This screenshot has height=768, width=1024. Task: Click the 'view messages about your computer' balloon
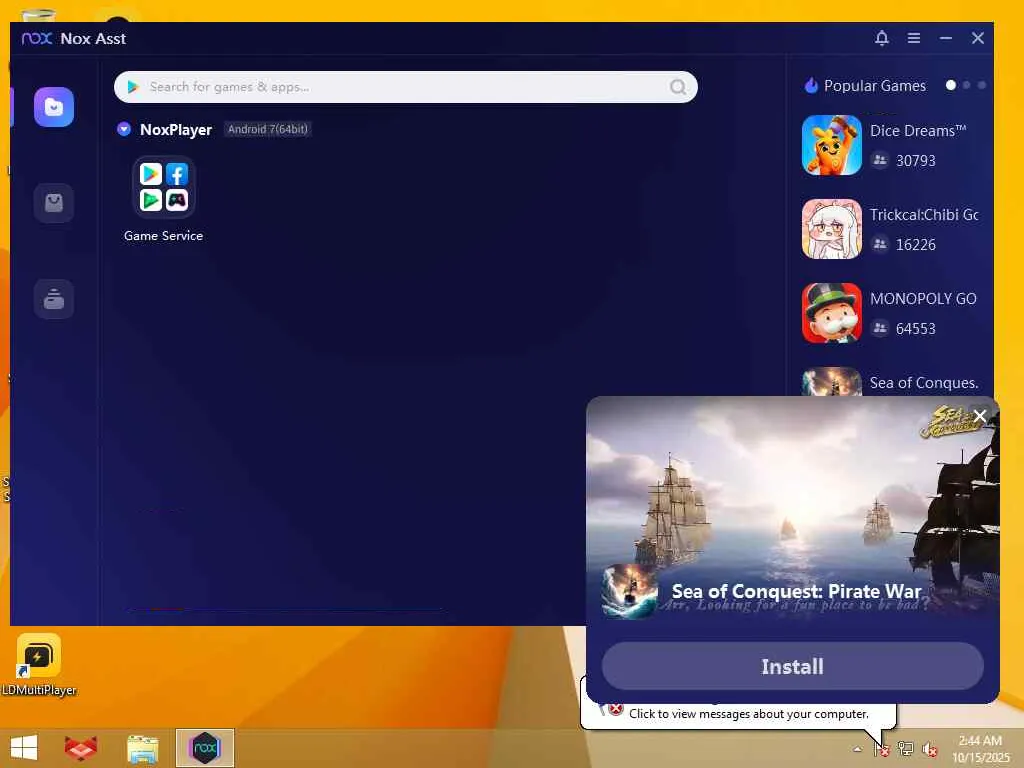coord(748,714)
